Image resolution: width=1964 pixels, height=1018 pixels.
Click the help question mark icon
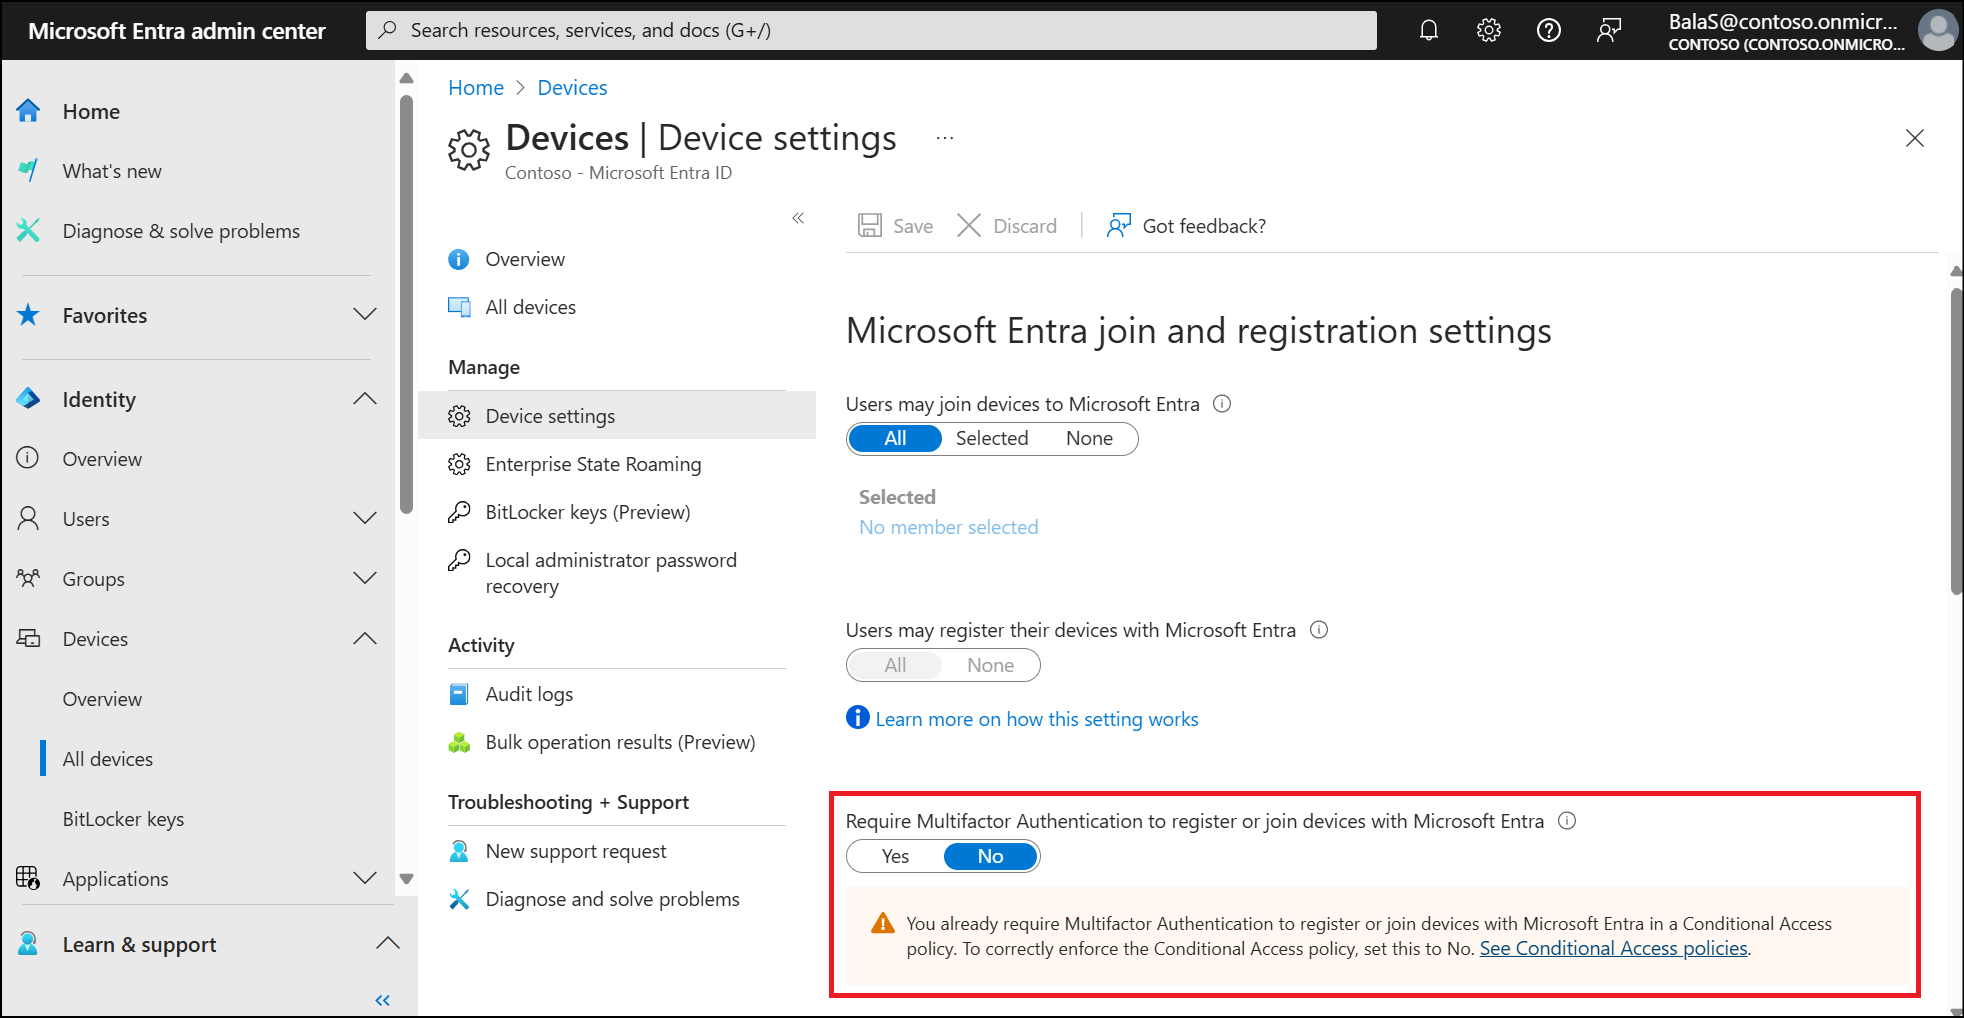1549,30
